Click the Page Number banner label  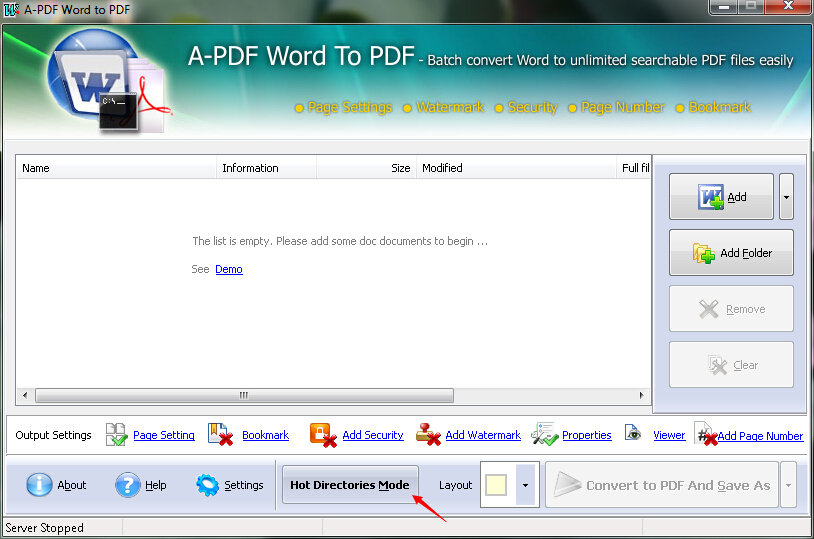pyautogui.click(x=622, y=107)
